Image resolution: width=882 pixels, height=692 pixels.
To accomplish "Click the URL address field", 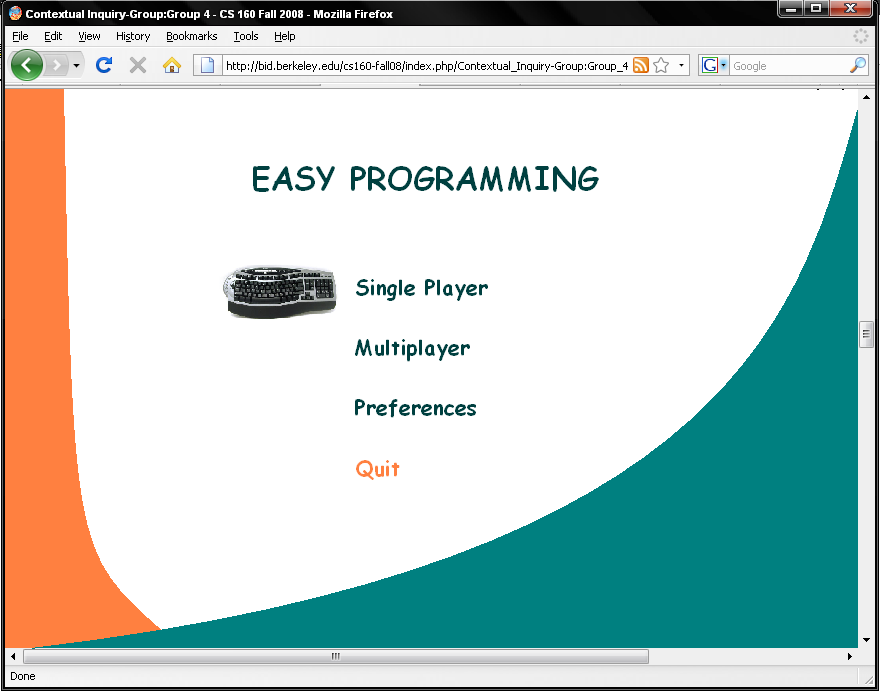I will click(426, 66).
